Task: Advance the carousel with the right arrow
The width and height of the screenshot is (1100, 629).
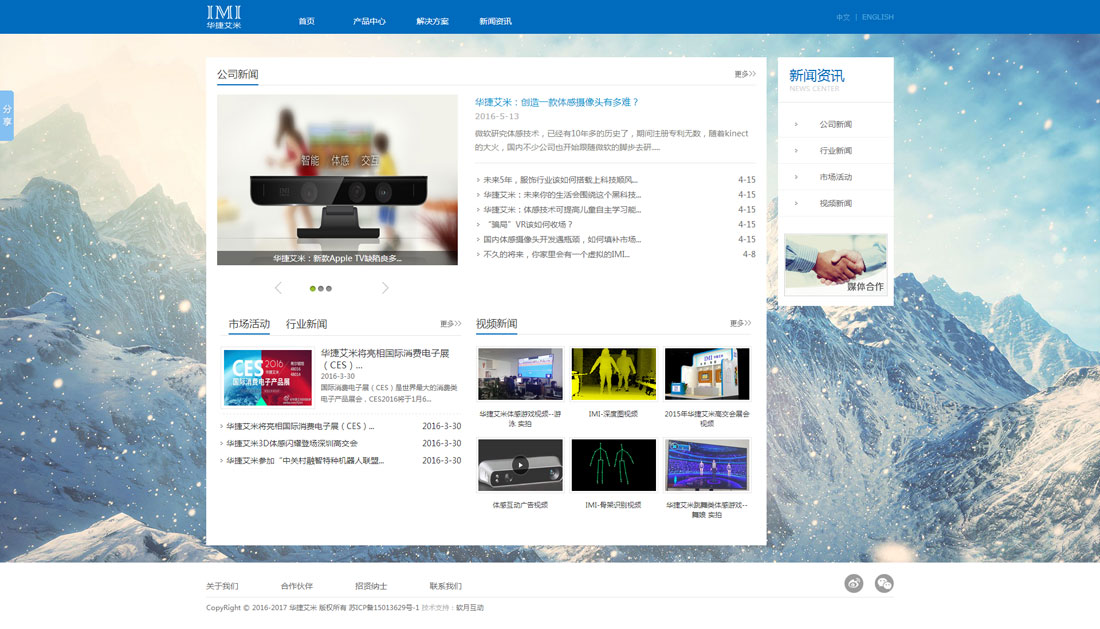Action: (385, 288)
